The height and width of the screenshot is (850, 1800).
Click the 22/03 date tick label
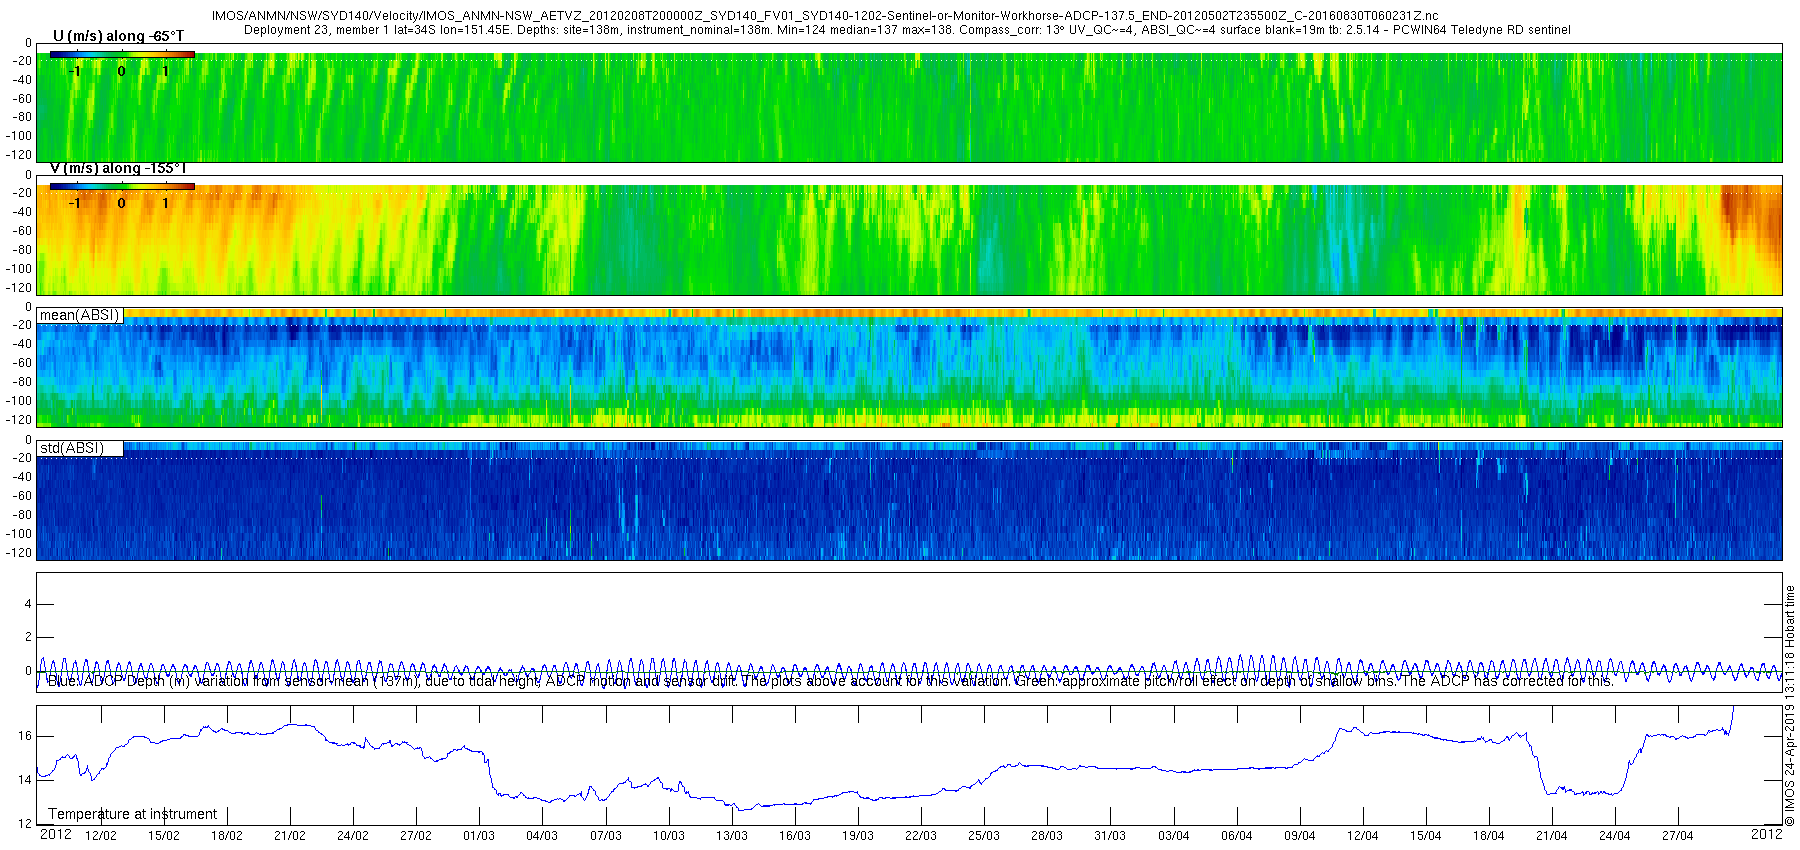(x=921, y=836)
